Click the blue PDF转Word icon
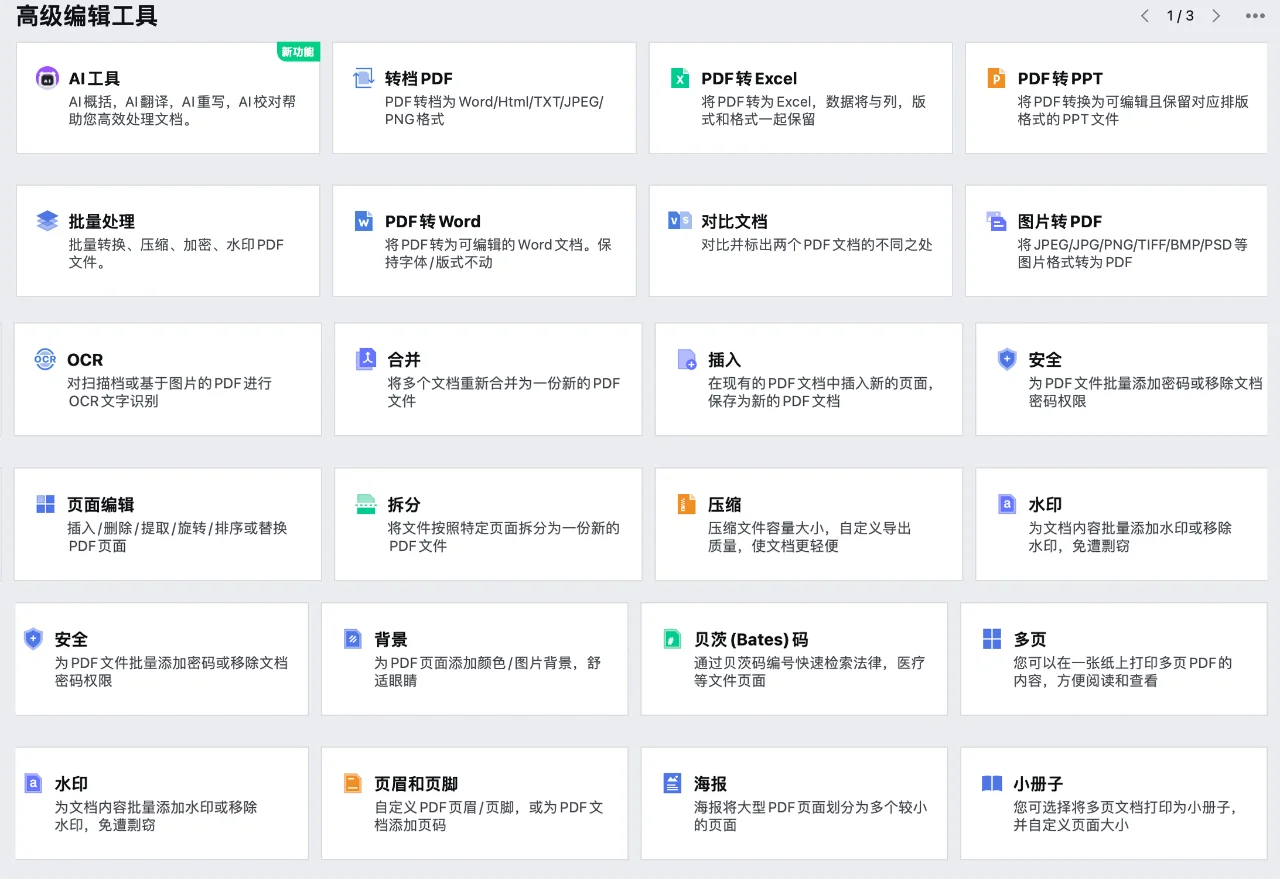Screen dimensions: 1280x882 363,221
